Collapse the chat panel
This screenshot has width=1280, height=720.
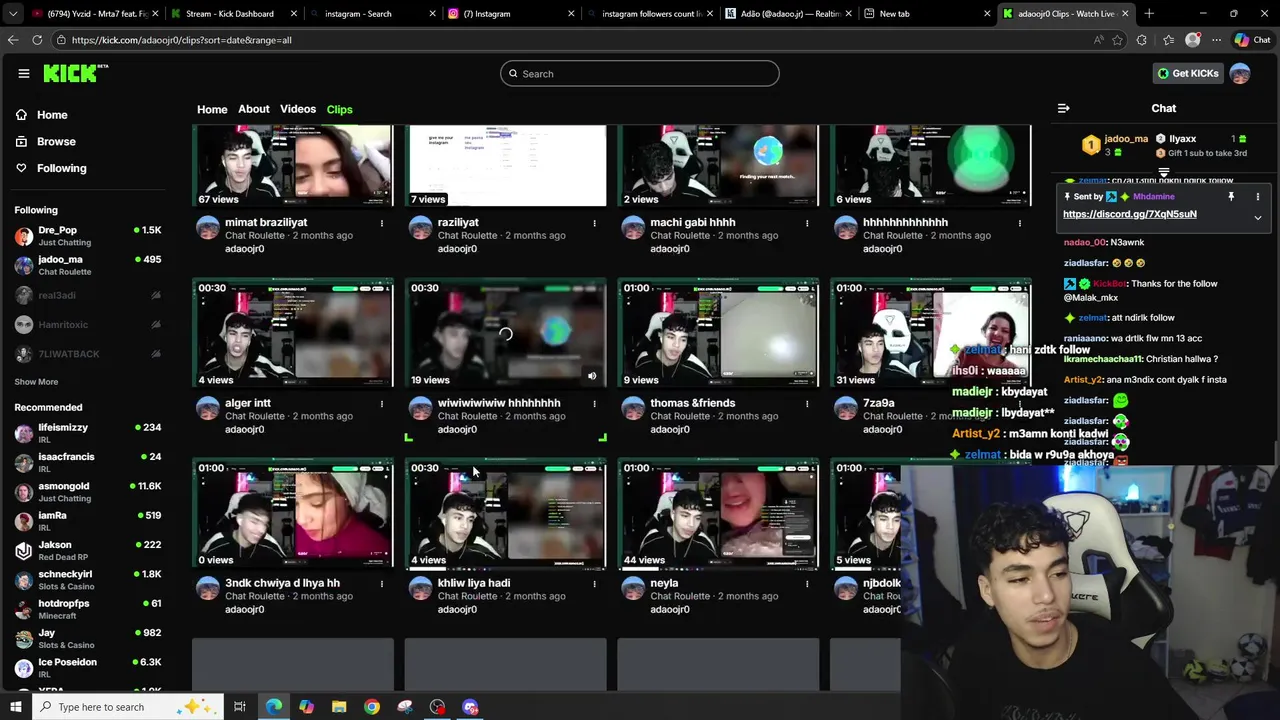click(x=1064, y=108)
